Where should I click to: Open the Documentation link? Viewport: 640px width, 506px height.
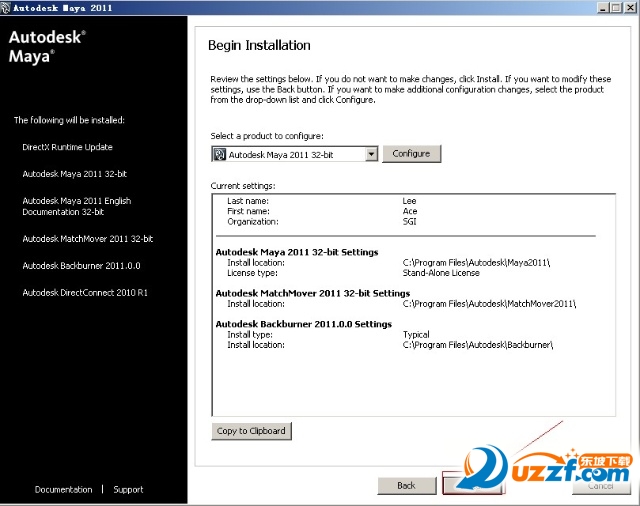tap(63, 490)
